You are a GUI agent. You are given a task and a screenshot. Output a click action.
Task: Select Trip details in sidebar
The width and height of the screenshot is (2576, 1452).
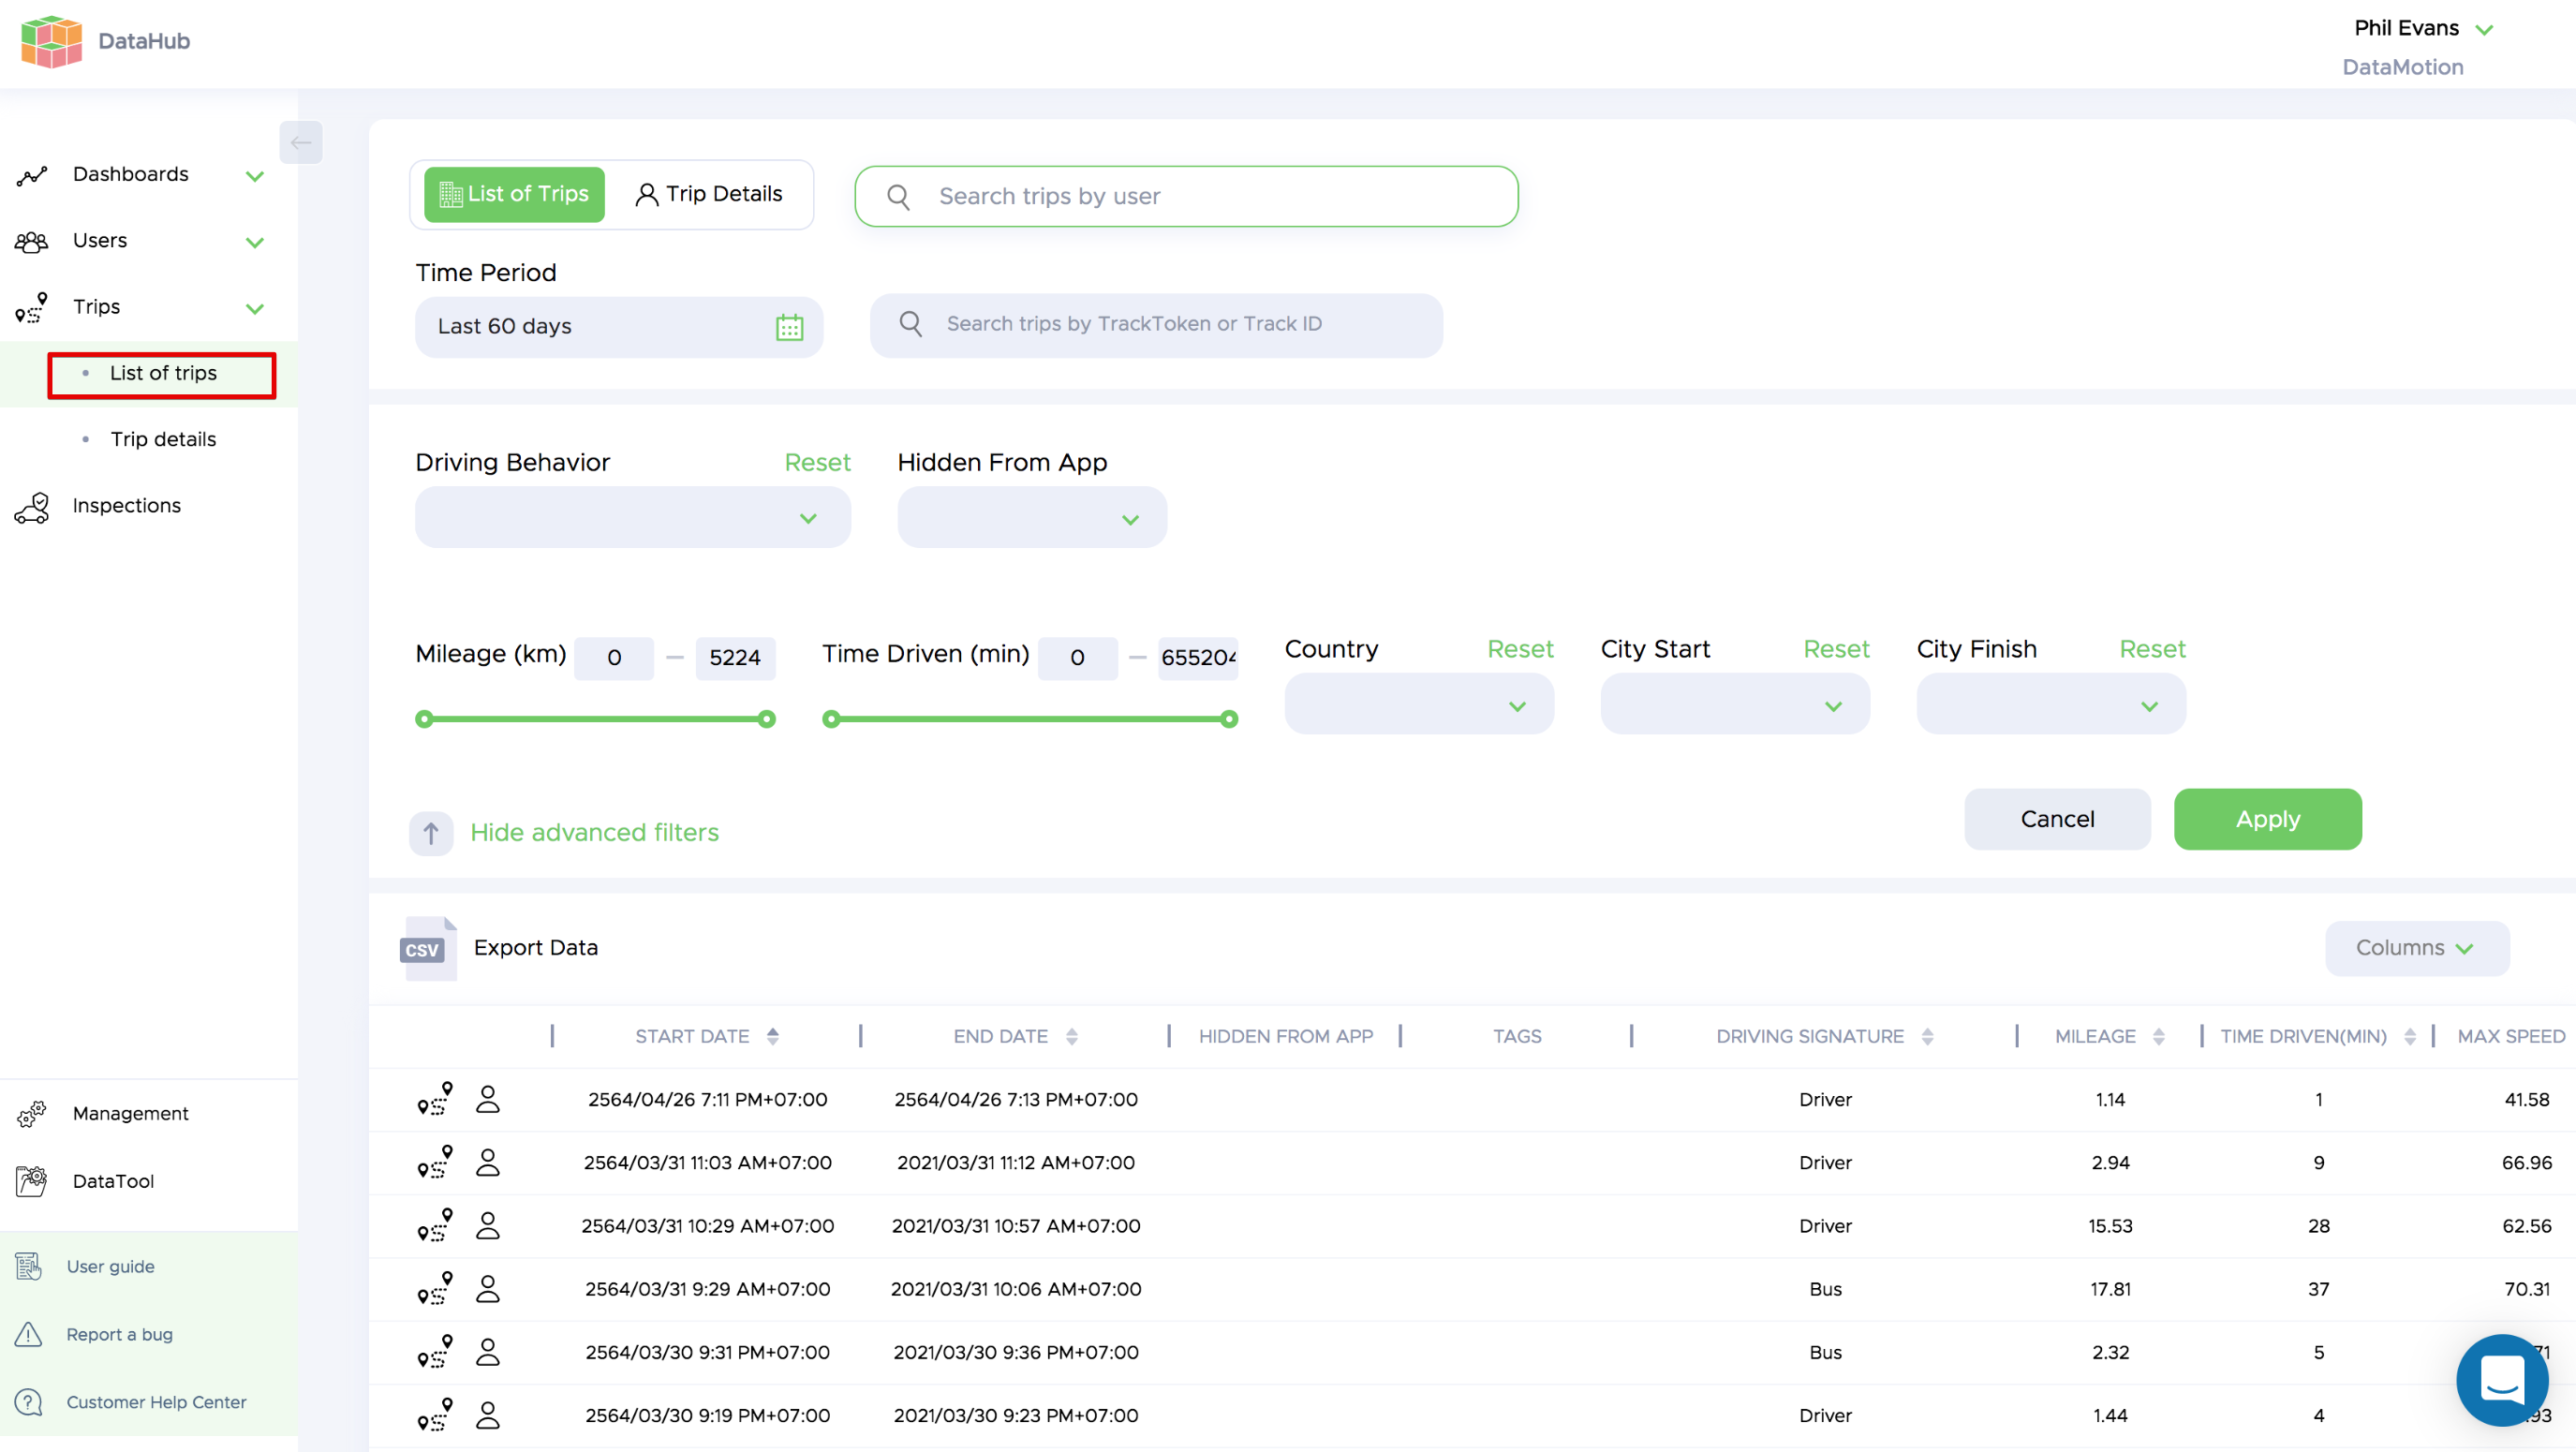pos(163,439)
